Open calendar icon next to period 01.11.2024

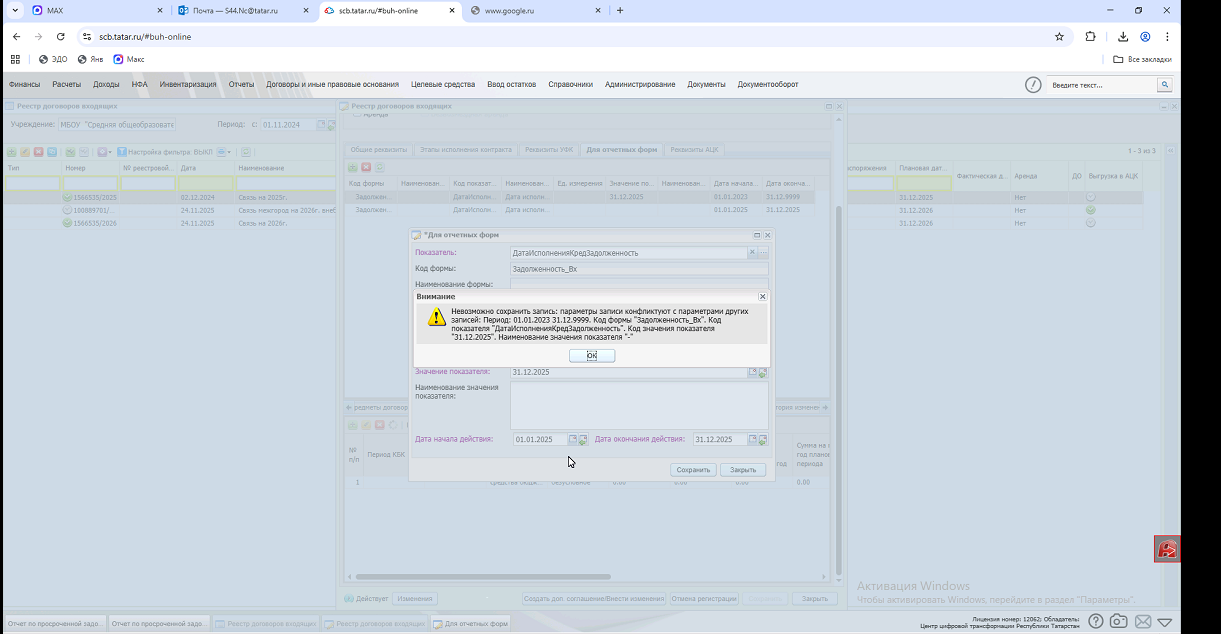(x=321, y=125)
